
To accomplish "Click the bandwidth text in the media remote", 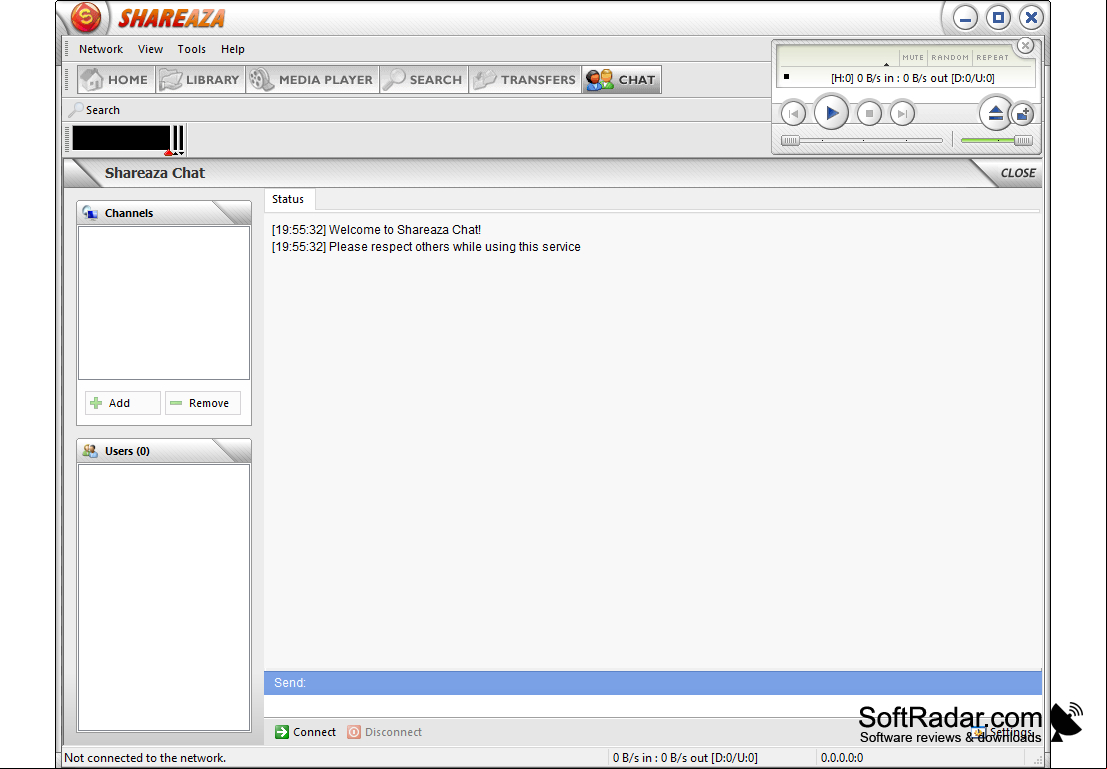I will point(912,78).
